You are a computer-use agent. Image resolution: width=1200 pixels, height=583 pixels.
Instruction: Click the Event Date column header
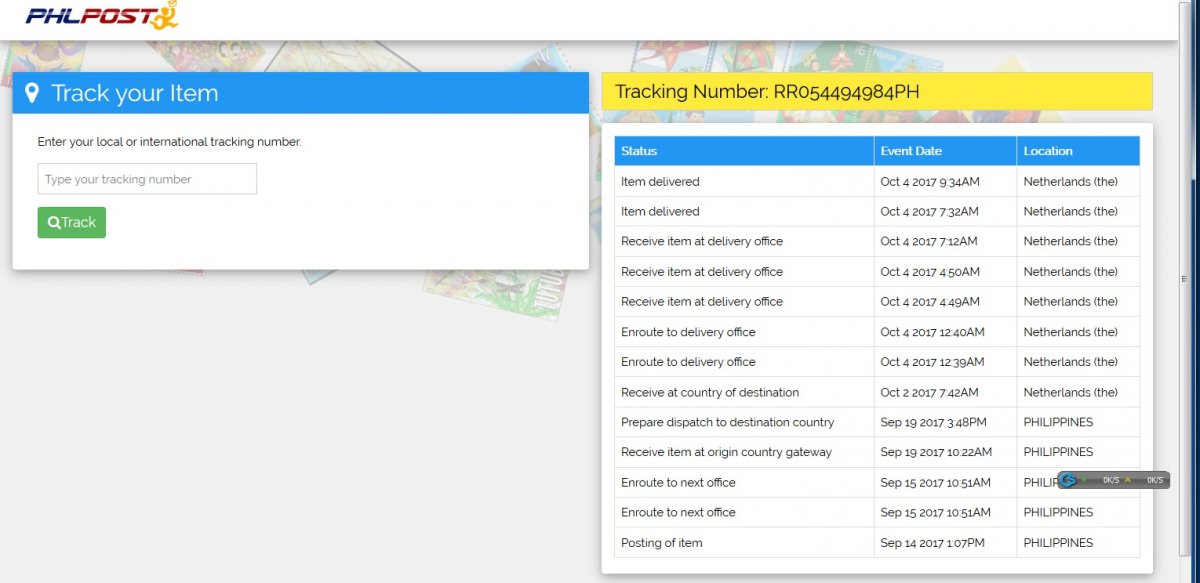(x=910, y=151)
